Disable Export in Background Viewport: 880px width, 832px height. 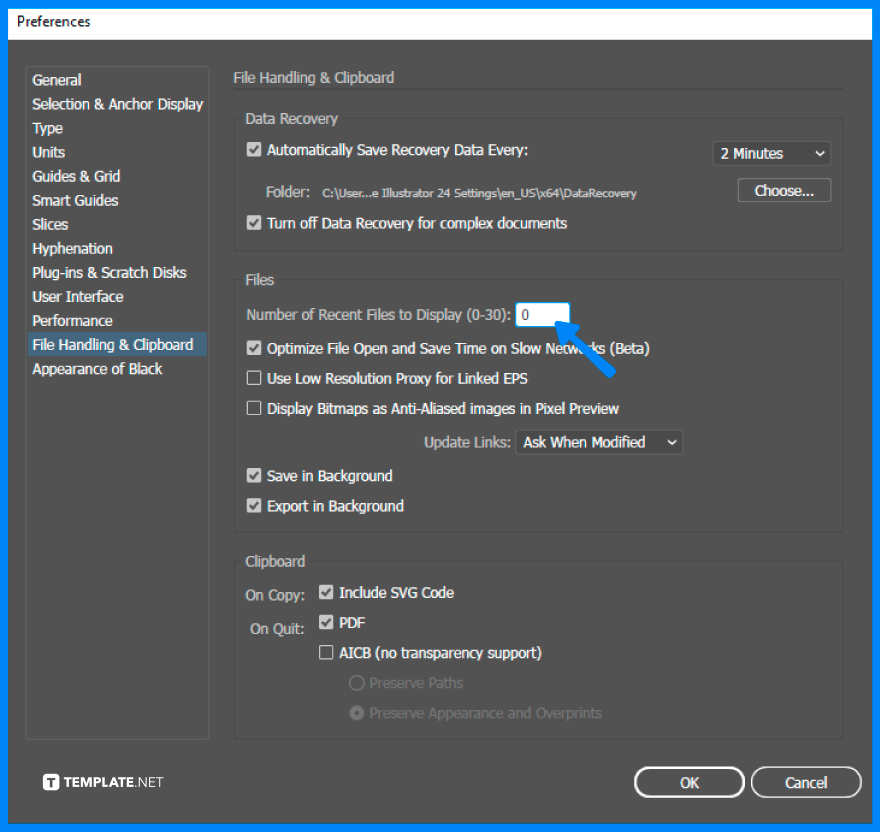pos(253,506)
